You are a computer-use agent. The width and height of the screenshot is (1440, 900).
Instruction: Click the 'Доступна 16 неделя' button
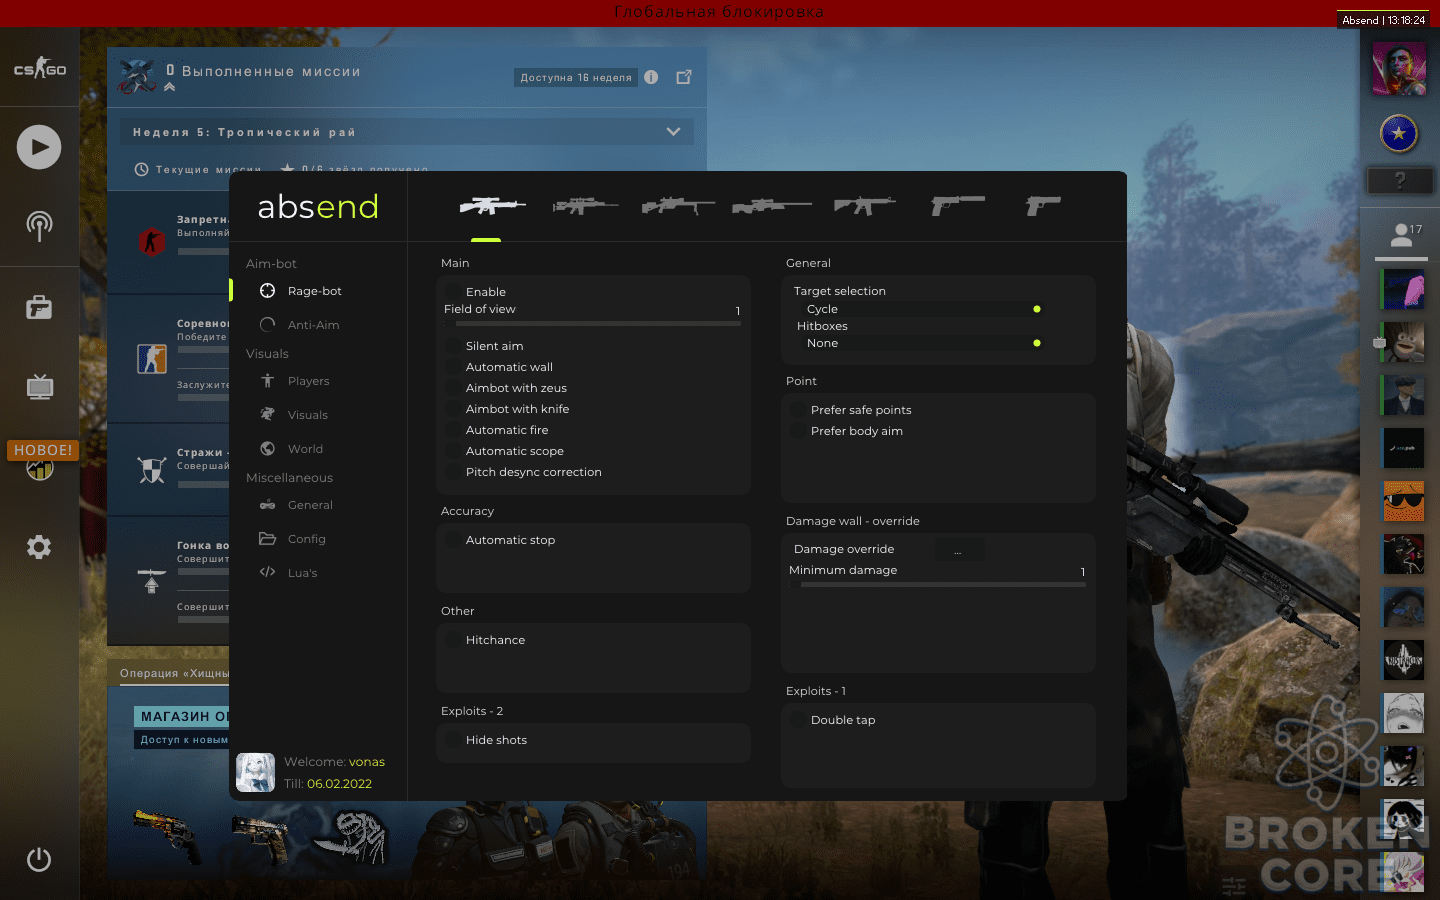576,77
